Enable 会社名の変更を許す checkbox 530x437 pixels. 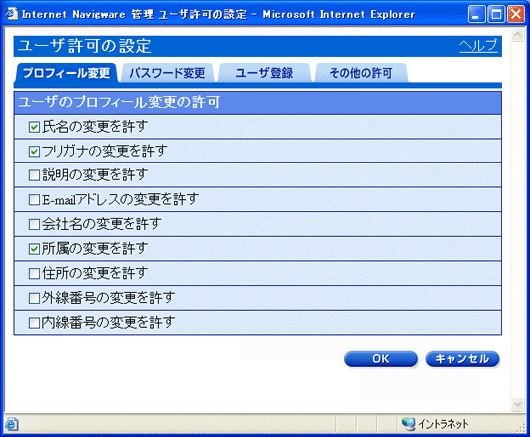click(34, 224)
